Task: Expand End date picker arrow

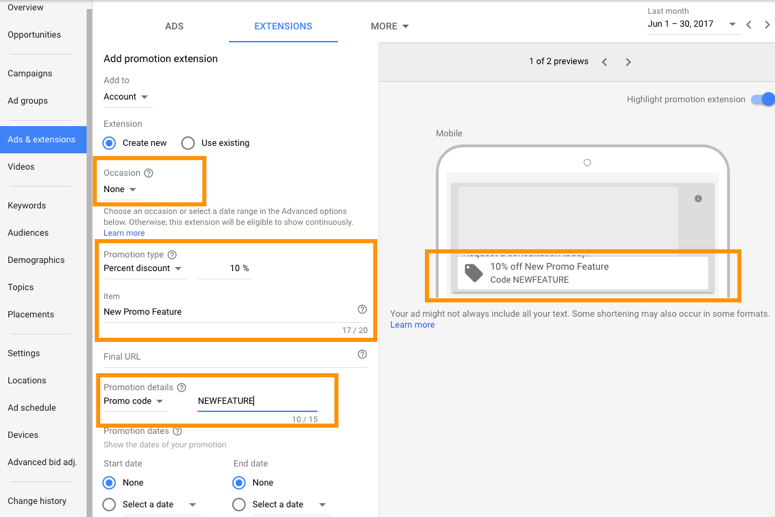Action: coord(322,505)
